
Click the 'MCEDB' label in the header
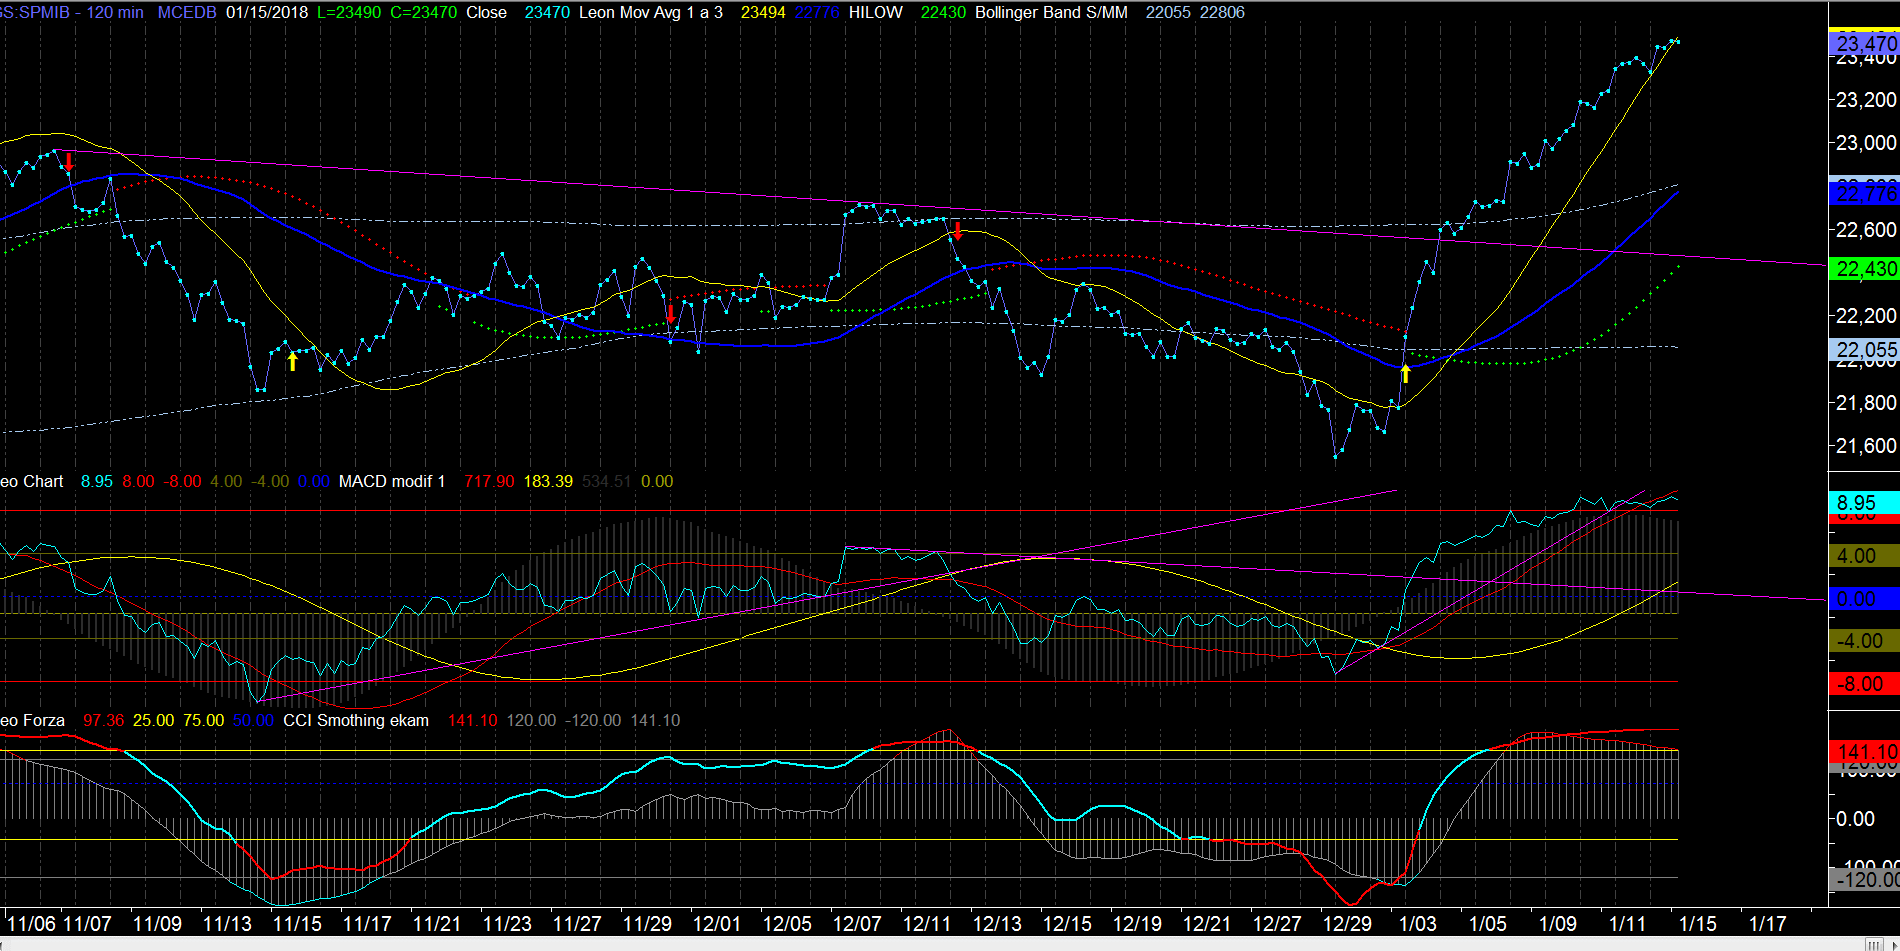point(187,13)
